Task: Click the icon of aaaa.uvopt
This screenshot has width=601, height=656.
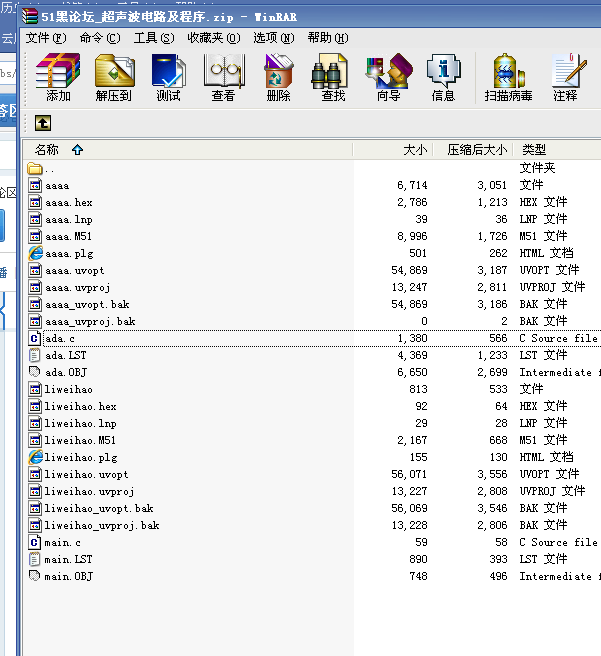Action: click(x=35, y=270)
